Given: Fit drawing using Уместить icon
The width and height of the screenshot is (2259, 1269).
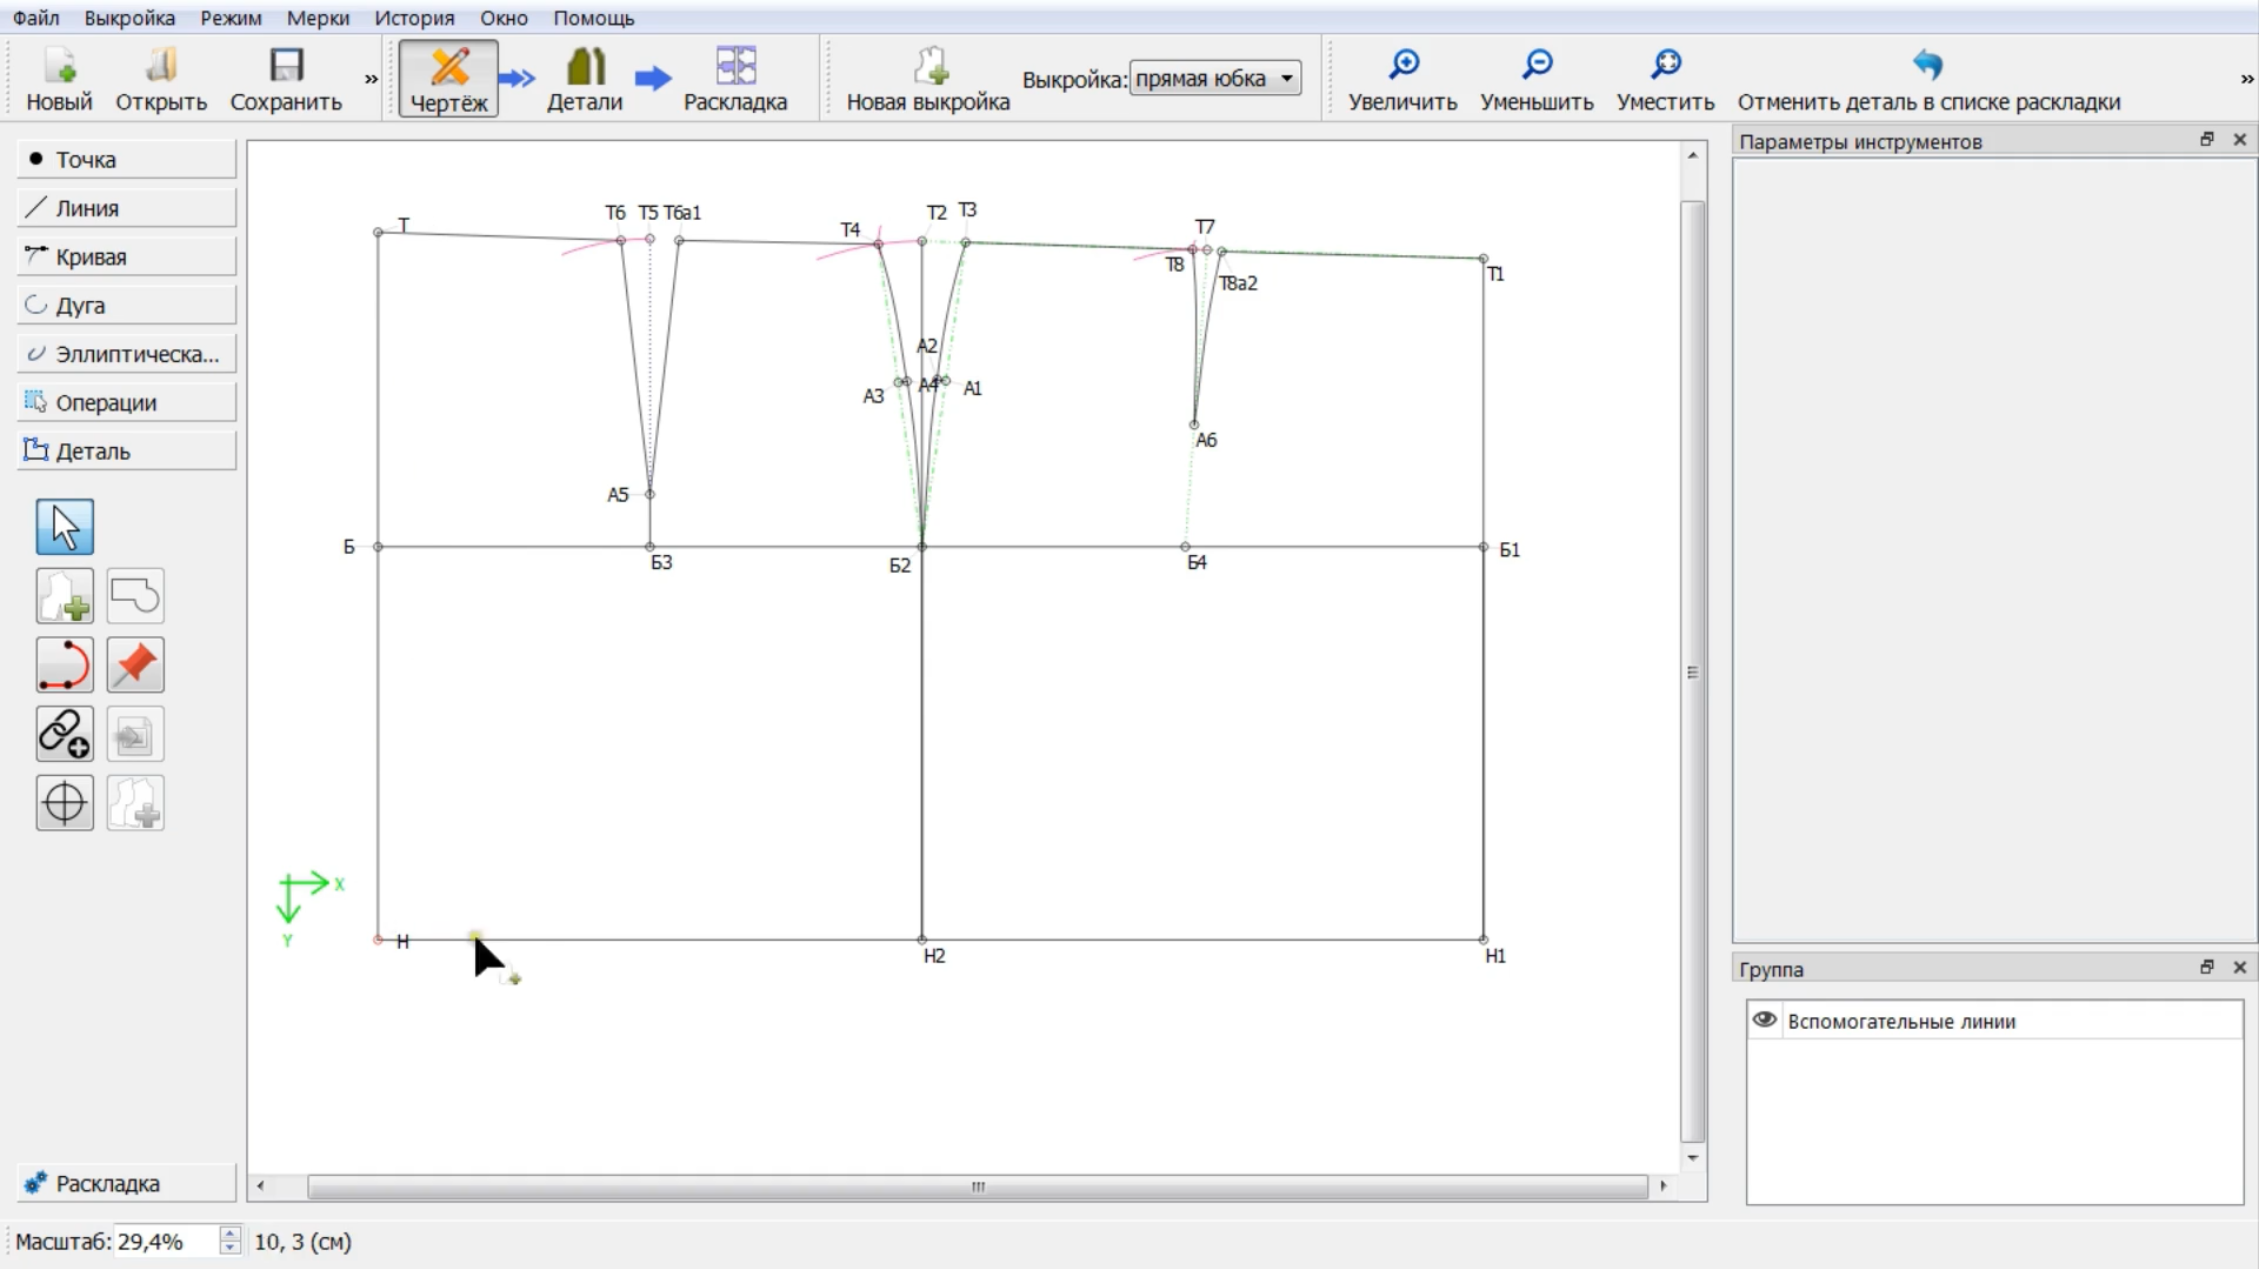Looking at the screenshot, I should click(x=1665, y=80).
